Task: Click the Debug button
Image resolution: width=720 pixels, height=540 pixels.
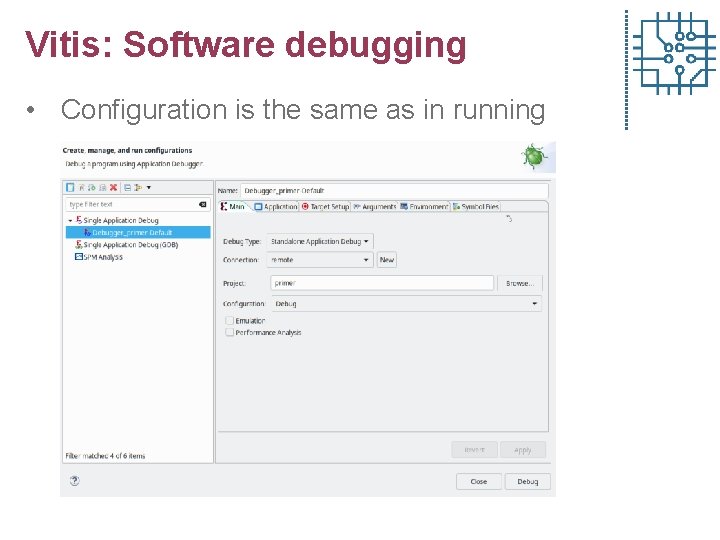Action: (x=528, y=481)
